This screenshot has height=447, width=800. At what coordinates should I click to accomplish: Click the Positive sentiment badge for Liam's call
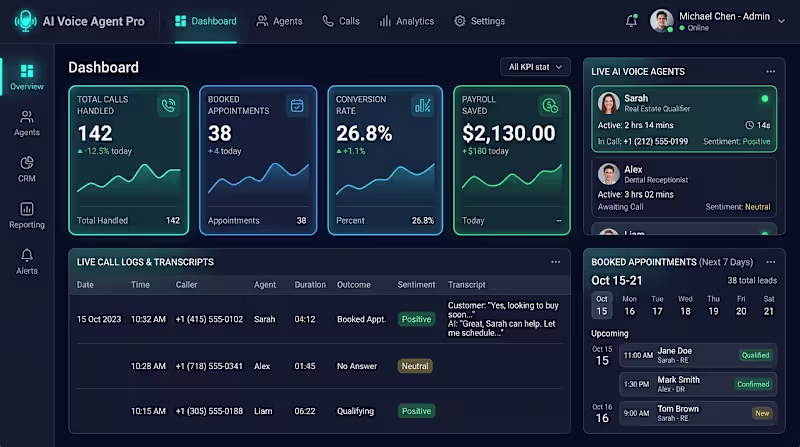pos(416,411)
